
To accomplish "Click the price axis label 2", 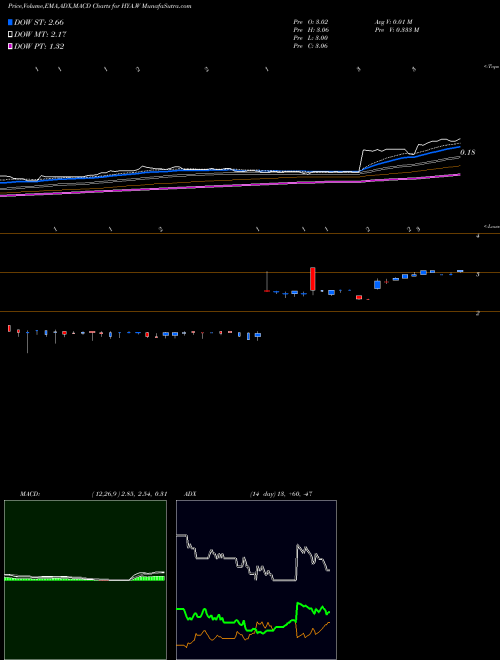I will point(477,314).
